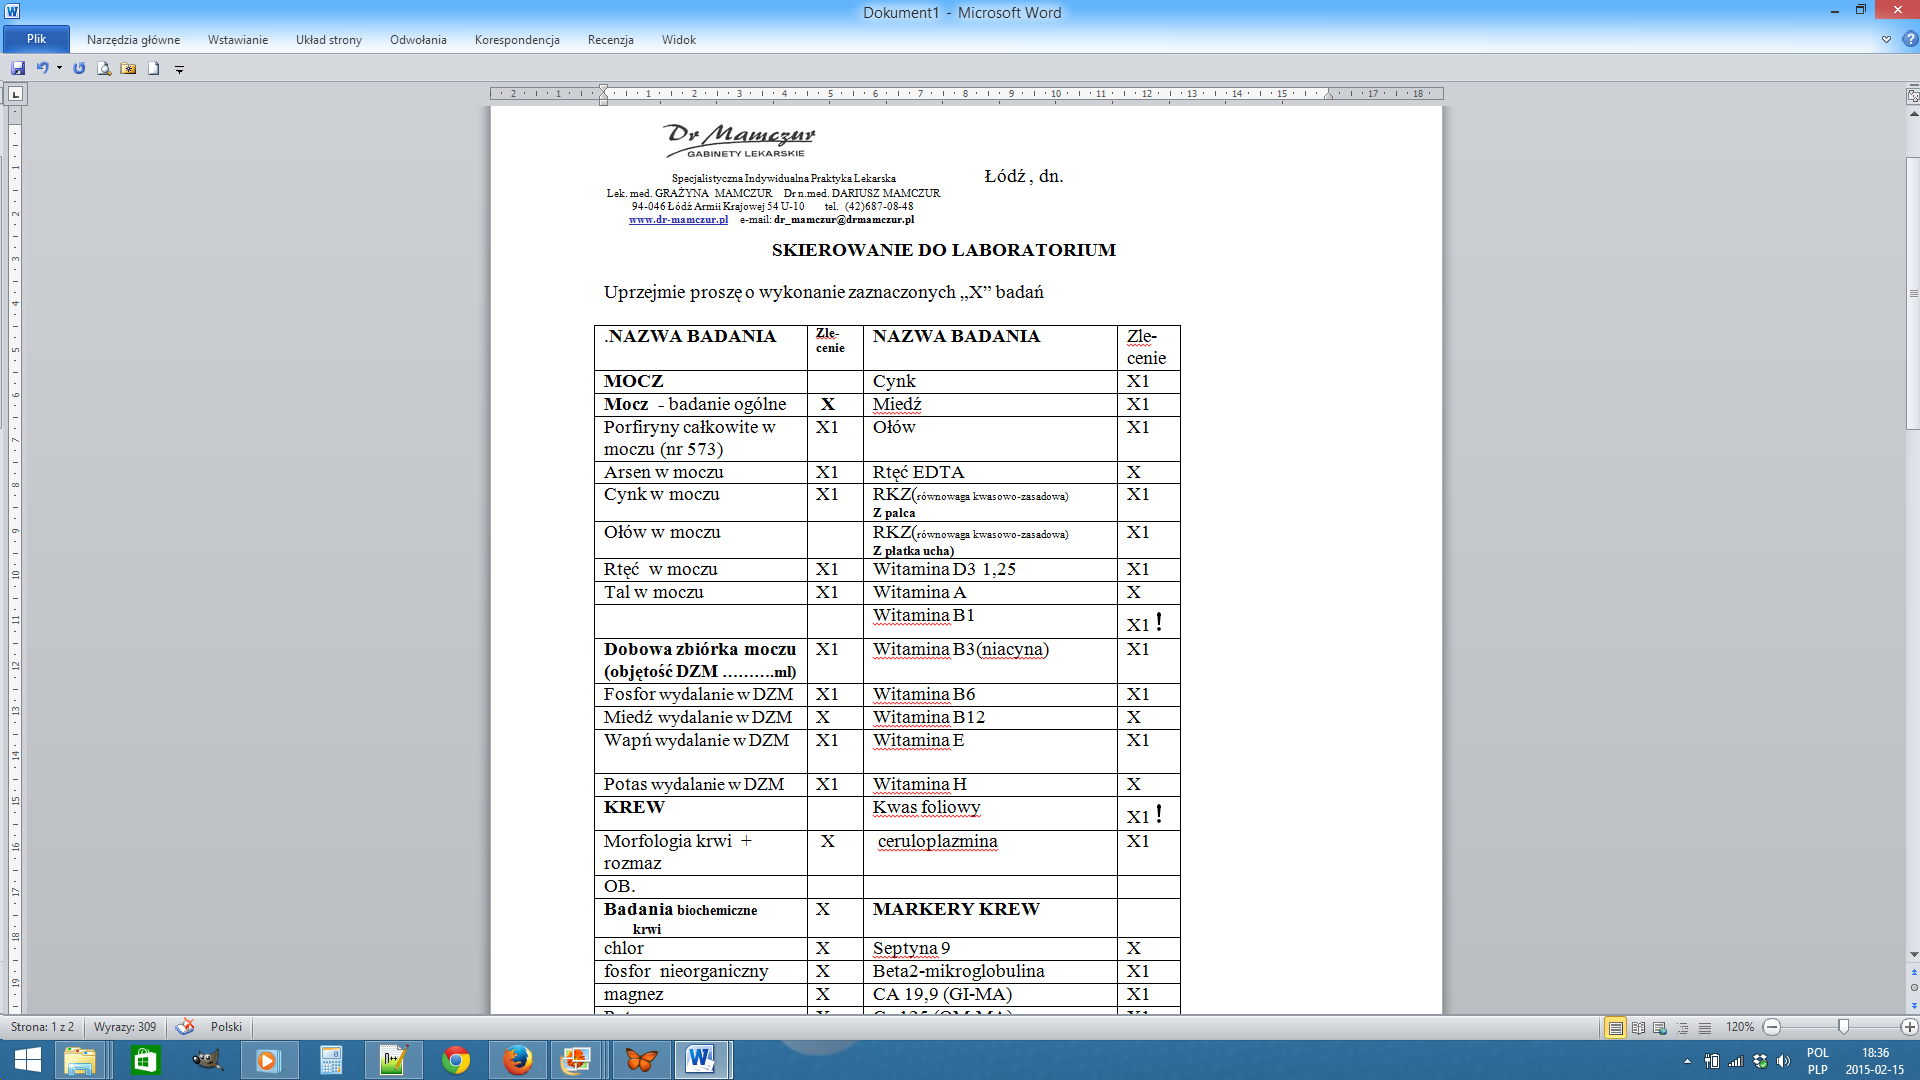Customize the quick access toolbar dropdown
The height and width of the screenshot is (1080, 1920).
point(180,69)
